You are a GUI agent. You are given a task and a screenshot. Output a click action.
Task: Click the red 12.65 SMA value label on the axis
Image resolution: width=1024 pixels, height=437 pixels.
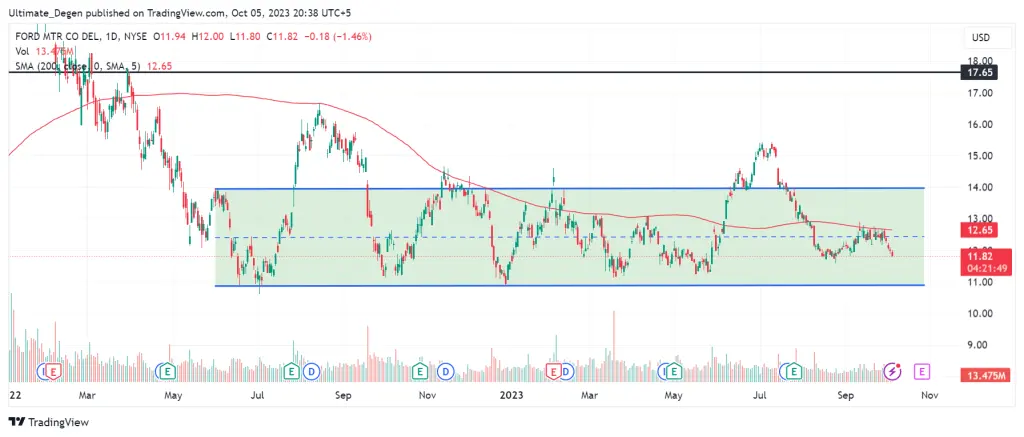(979, 230)
